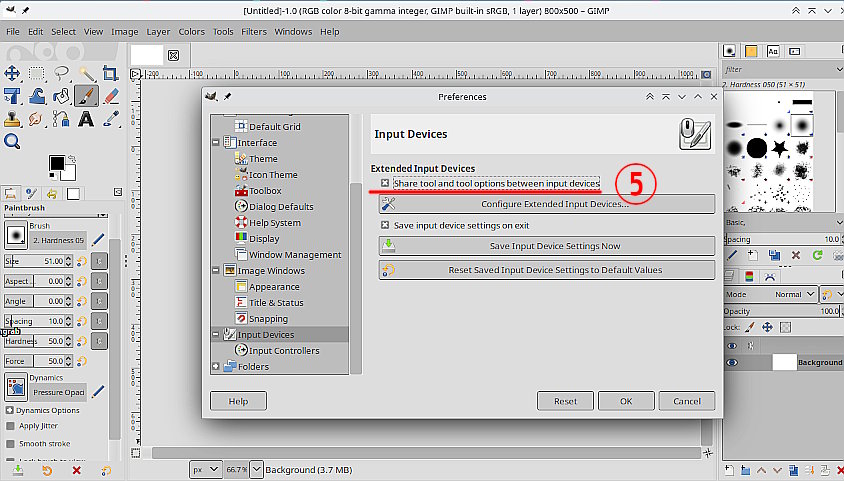Select the Zoom magnifier tool
The width and height of the screenshot is (844, 481).
12,142
